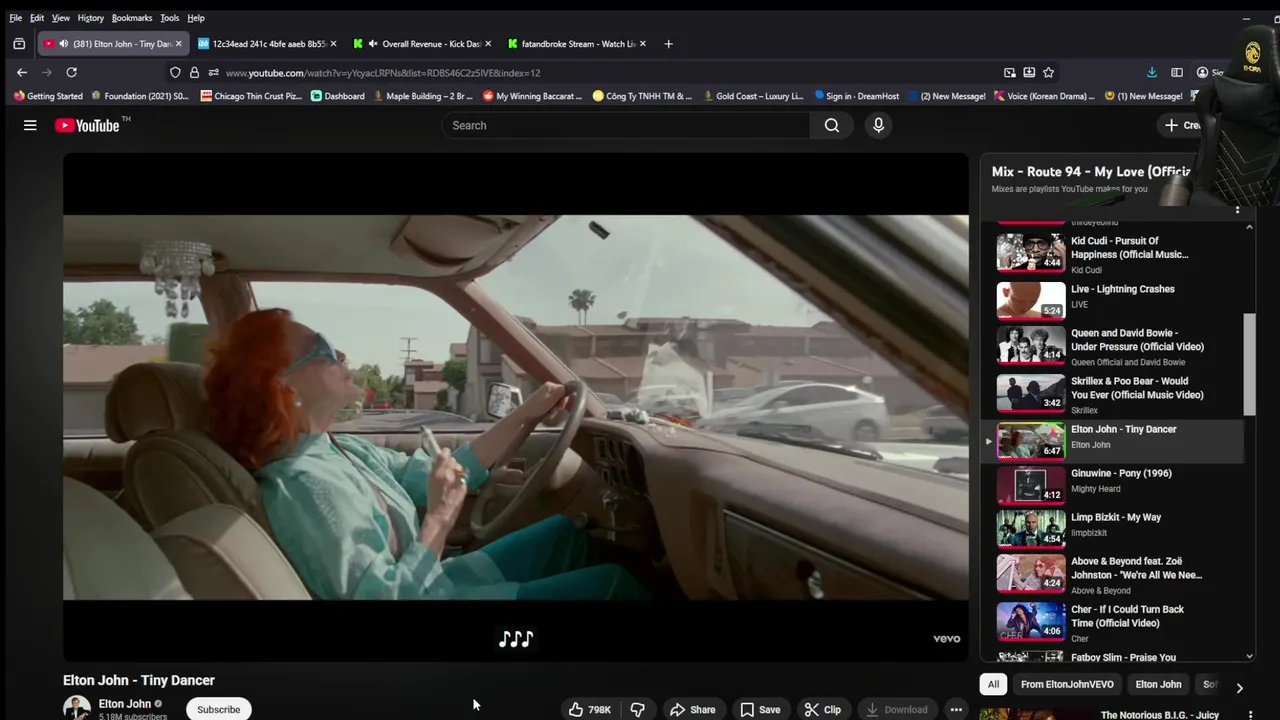Open the Chicago Thin Crust Piz bookmark
Screen dimensions: 1280x720
(251, 96)
